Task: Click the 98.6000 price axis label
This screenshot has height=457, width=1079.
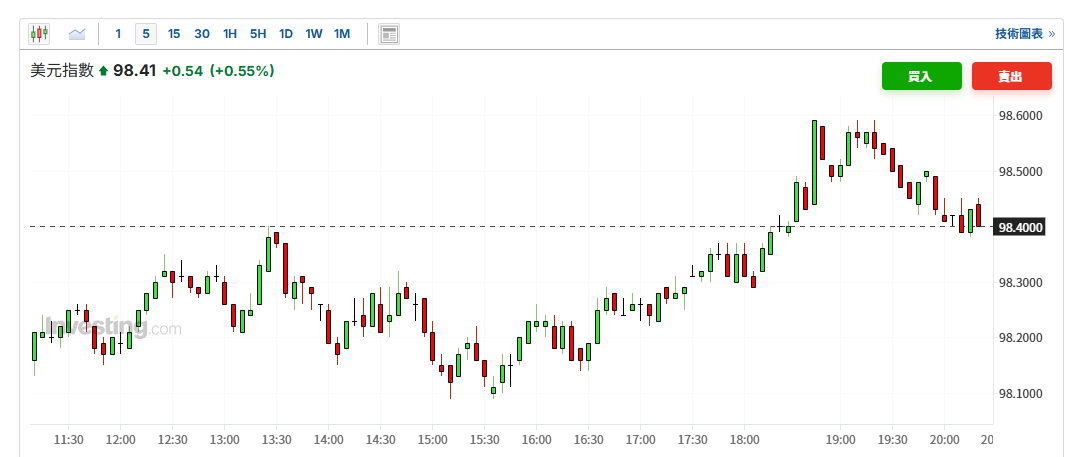Action: [1020, 116]
